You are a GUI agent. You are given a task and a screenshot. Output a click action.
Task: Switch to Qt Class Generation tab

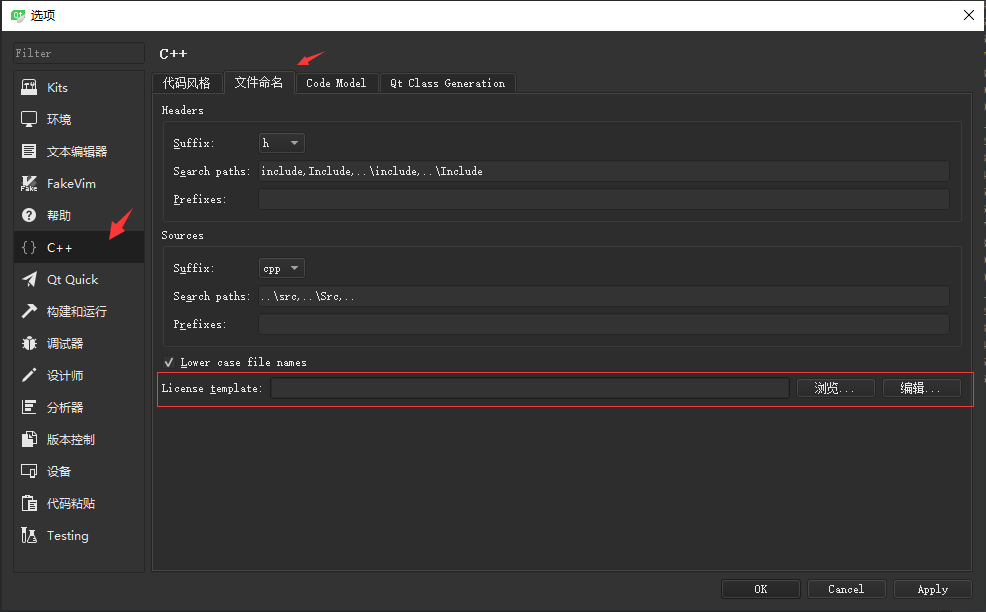[447, 83]
